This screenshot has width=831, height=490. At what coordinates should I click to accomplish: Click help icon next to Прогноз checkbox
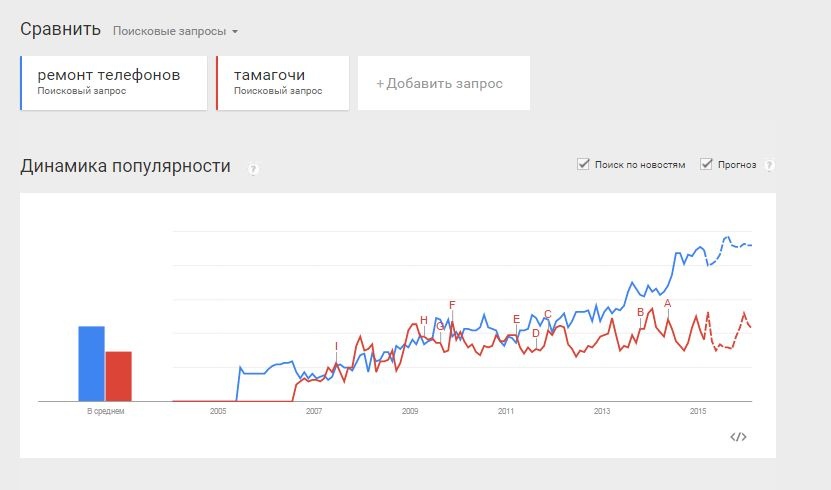(769, 165)
